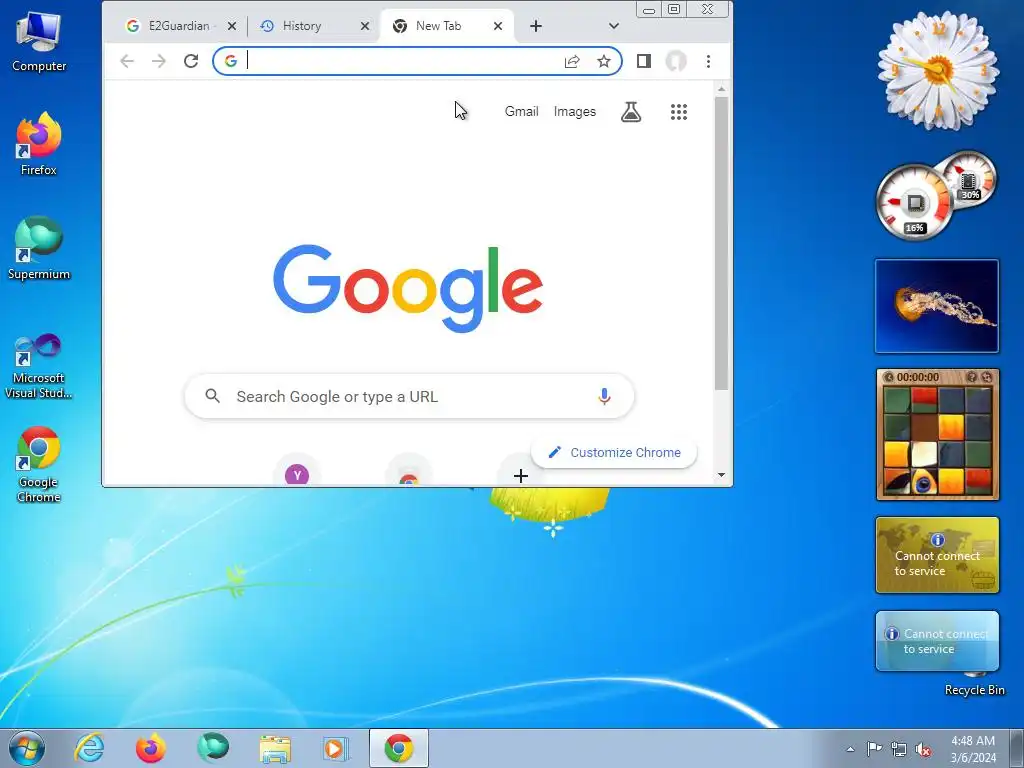Open the Google Chrome desktop shortcut
Screen dimensions: 1024x768
pyautogui.click(x=39, y=465)
